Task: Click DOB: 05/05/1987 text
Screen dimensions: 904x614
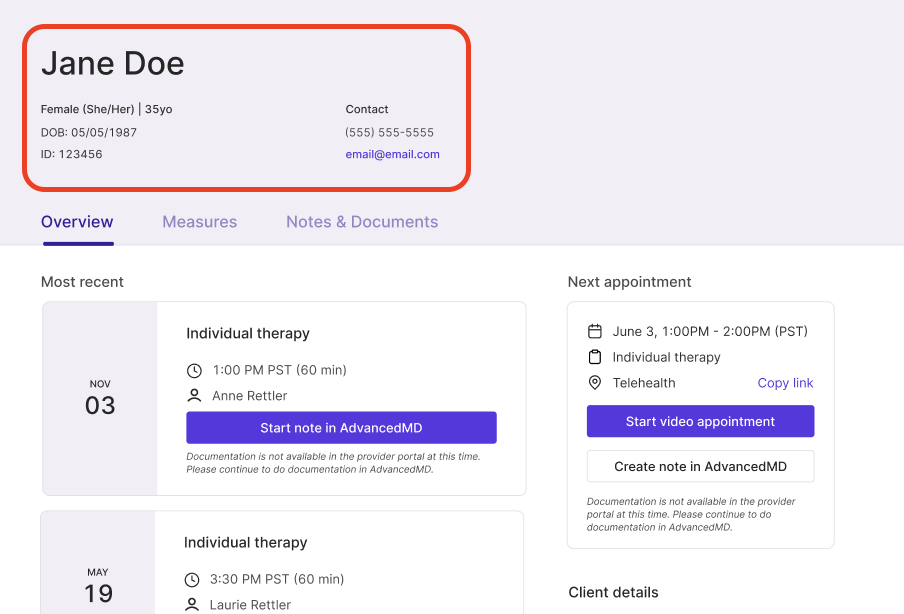Action: pyautogui.click(x=89, y=133)
